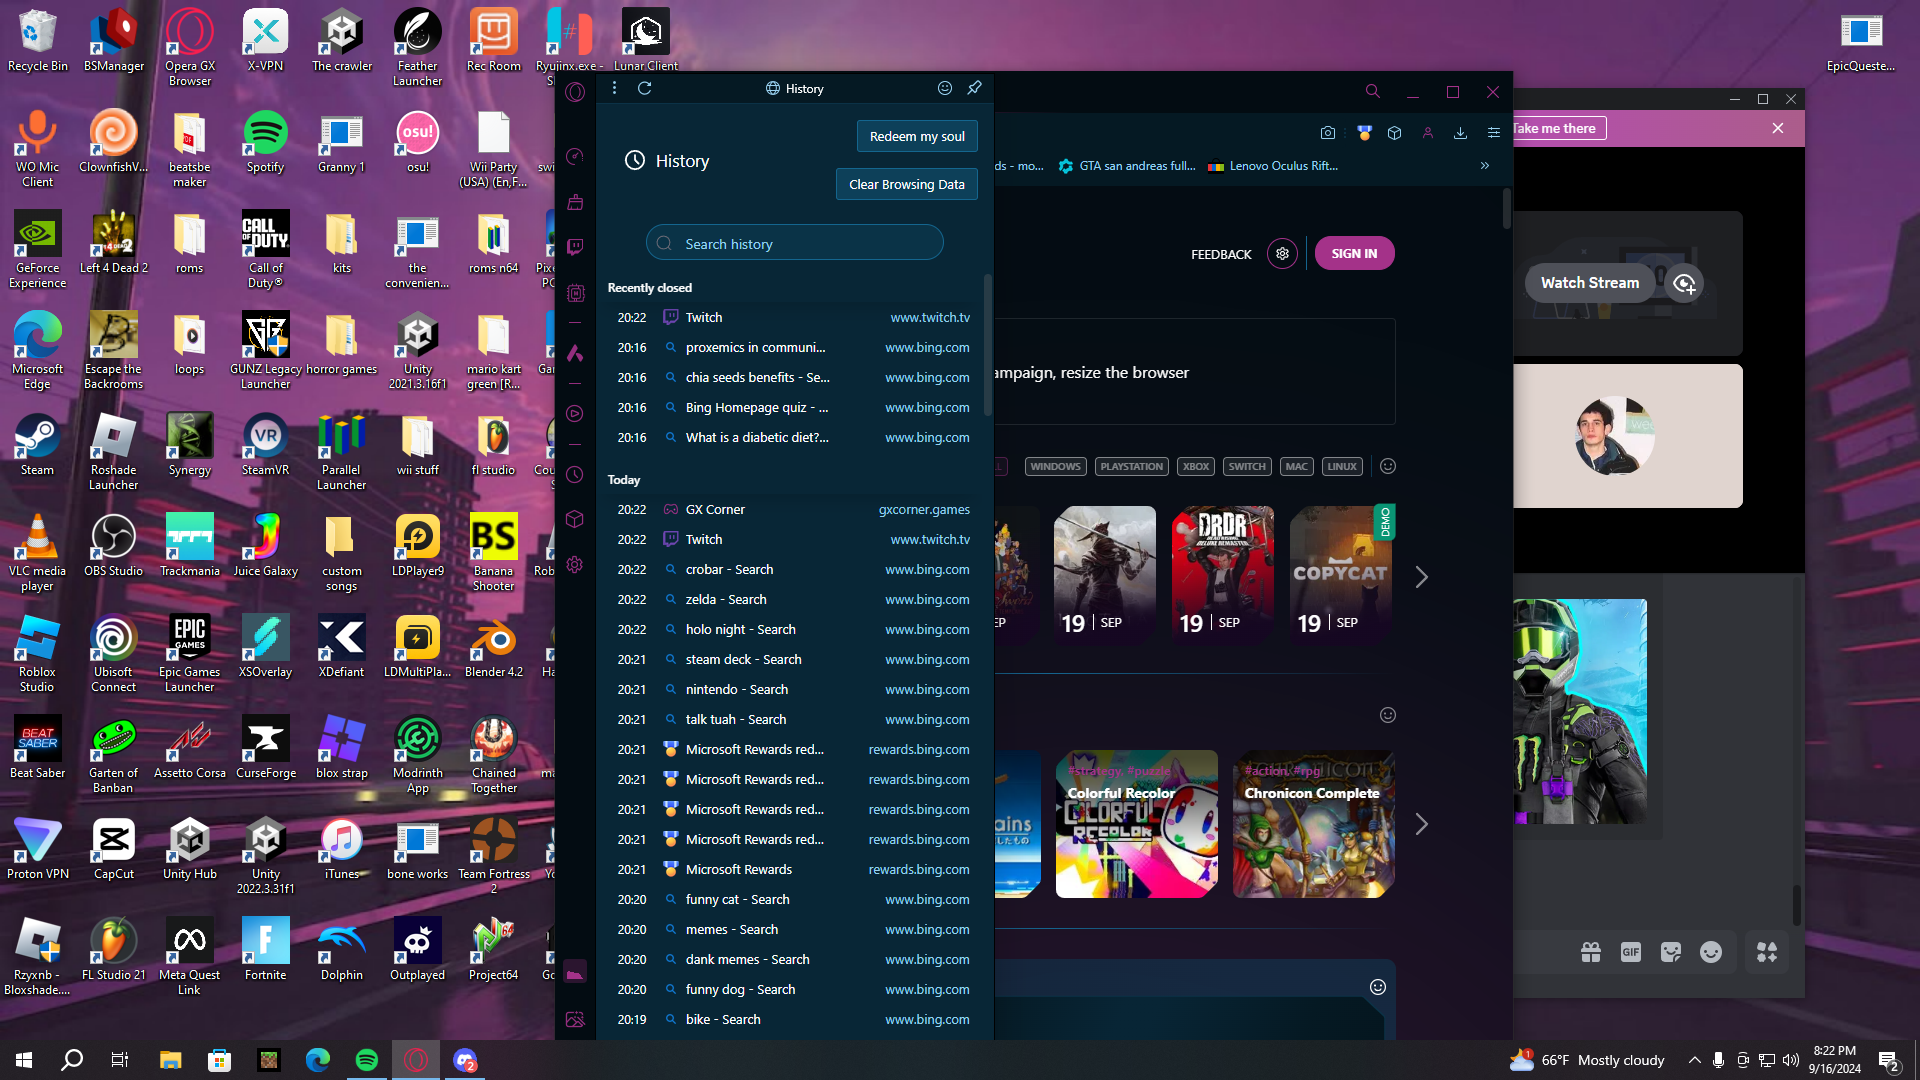Reload the History panel

coord(645,88)
